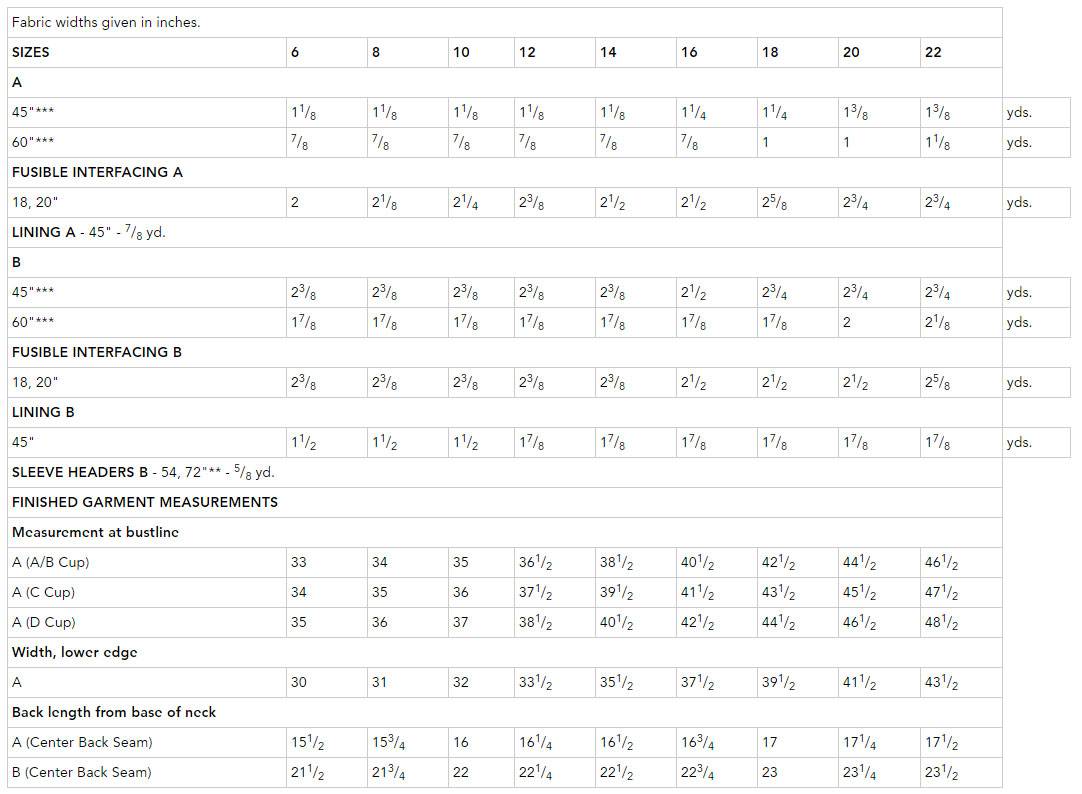
Task: Click the Width, lower edge subheading
Action: (x=75, y=653)
